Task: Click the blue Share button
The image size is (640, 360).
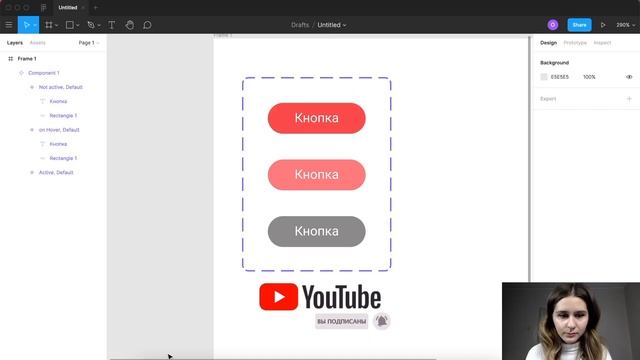Action: pyautogui.click(x=579, y=25)
